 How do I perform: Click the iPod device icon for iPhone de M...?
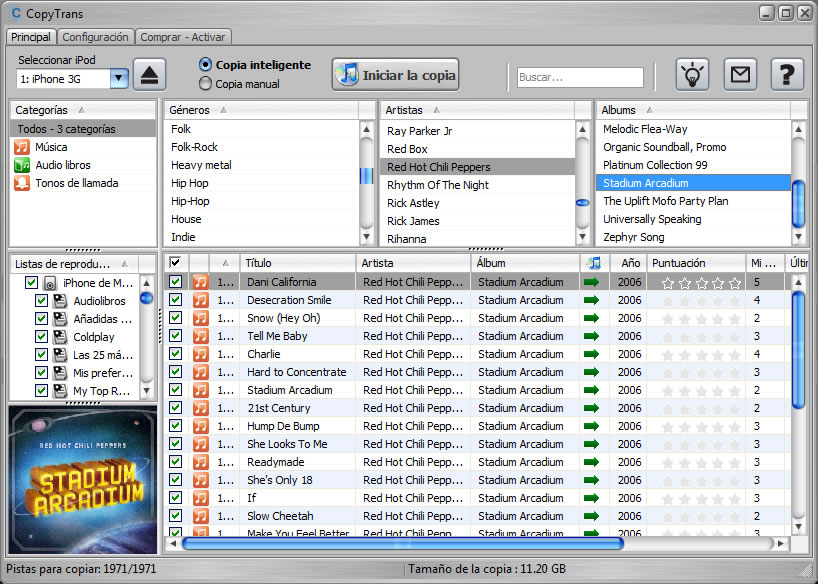click(x=50, y=283)
